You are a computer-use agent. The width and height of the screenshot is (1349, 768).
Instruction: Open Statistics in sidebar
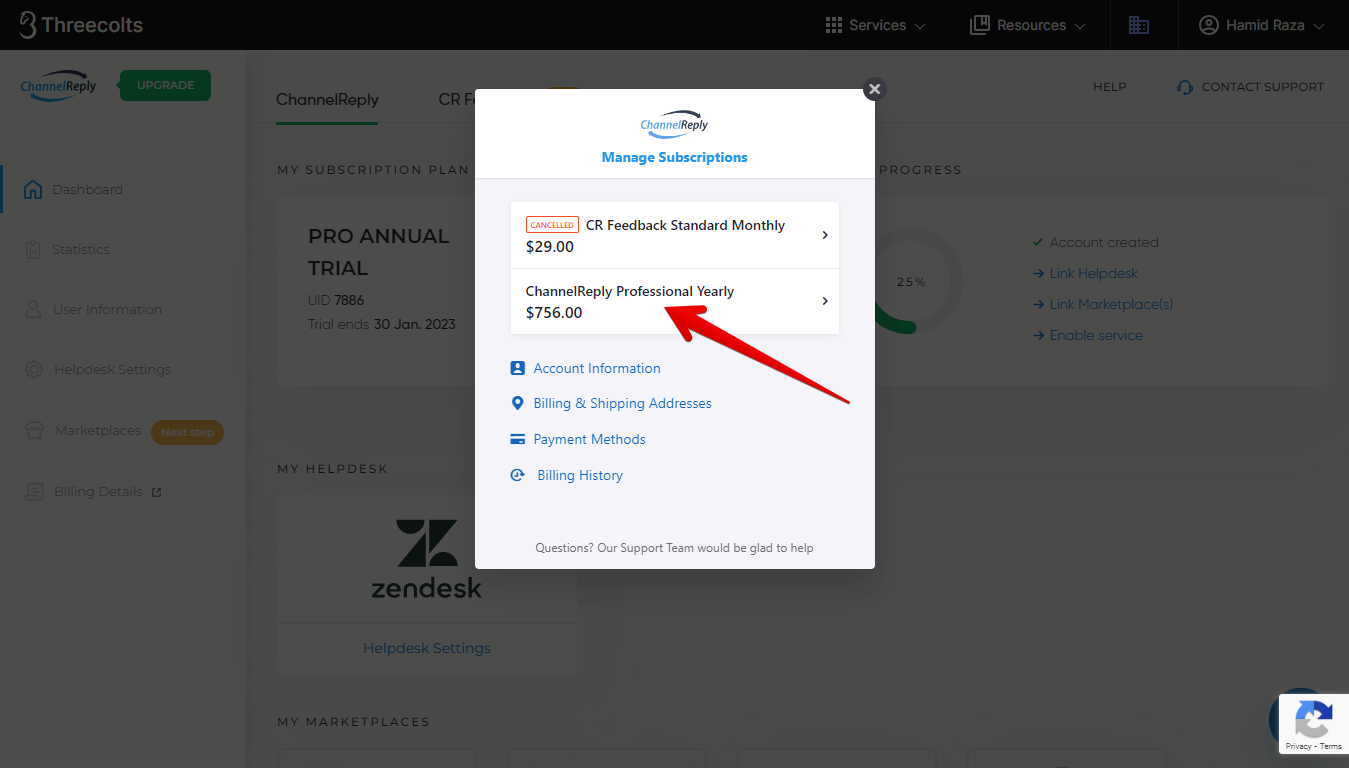click(81, 249)
